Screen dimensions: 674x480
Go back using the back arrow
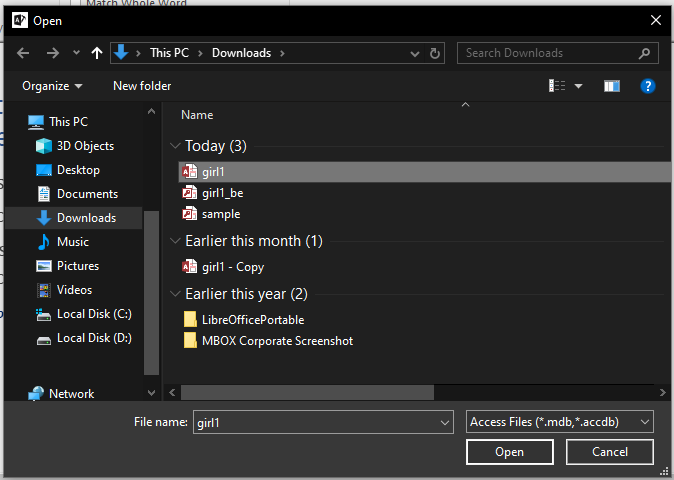click(23, 53)
